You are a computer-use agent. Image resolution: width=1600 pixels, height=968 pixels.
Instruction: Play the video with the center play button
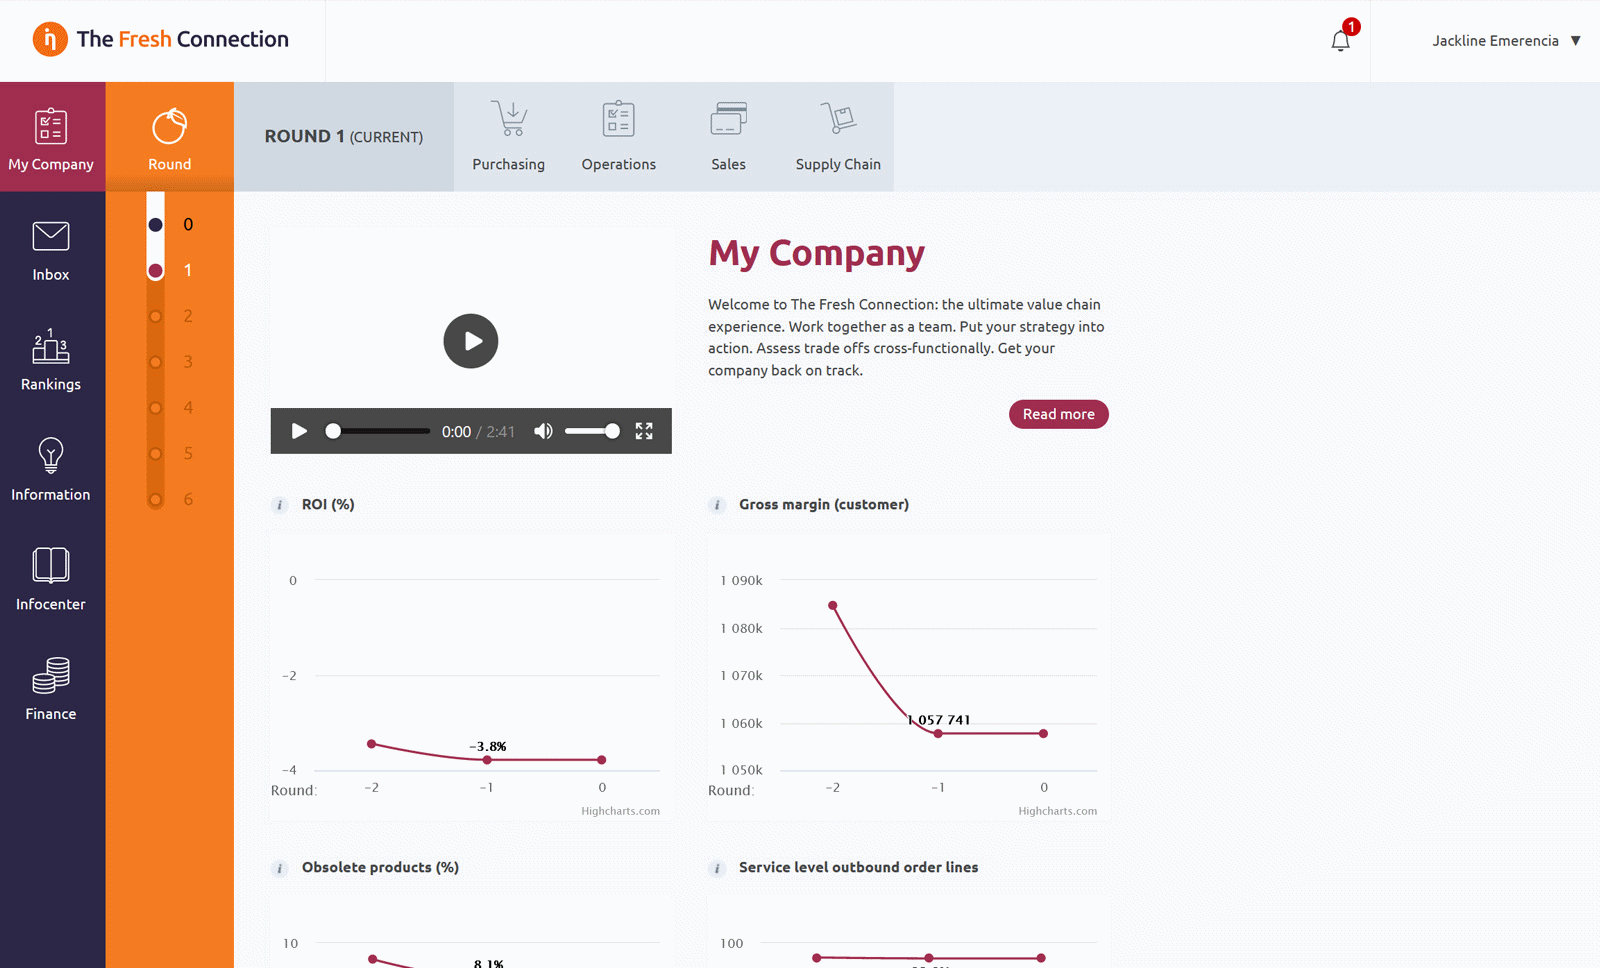[x=471, y=341]
